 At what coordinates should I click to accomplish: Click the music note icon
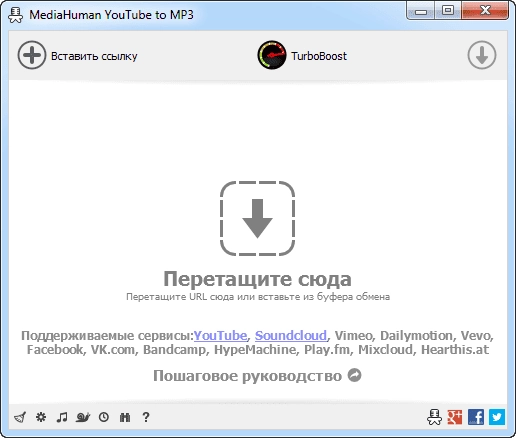62,417
